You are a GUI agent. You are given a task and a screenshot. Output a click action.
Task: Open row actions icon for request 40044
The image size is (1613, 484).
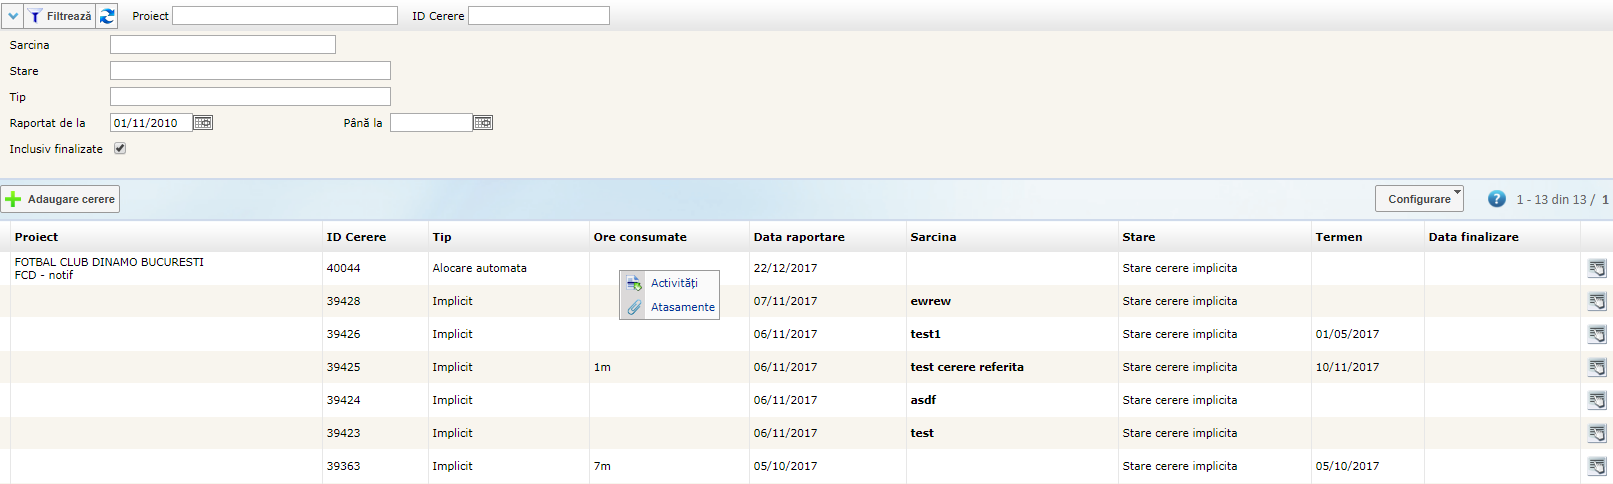pos(1597,268)
